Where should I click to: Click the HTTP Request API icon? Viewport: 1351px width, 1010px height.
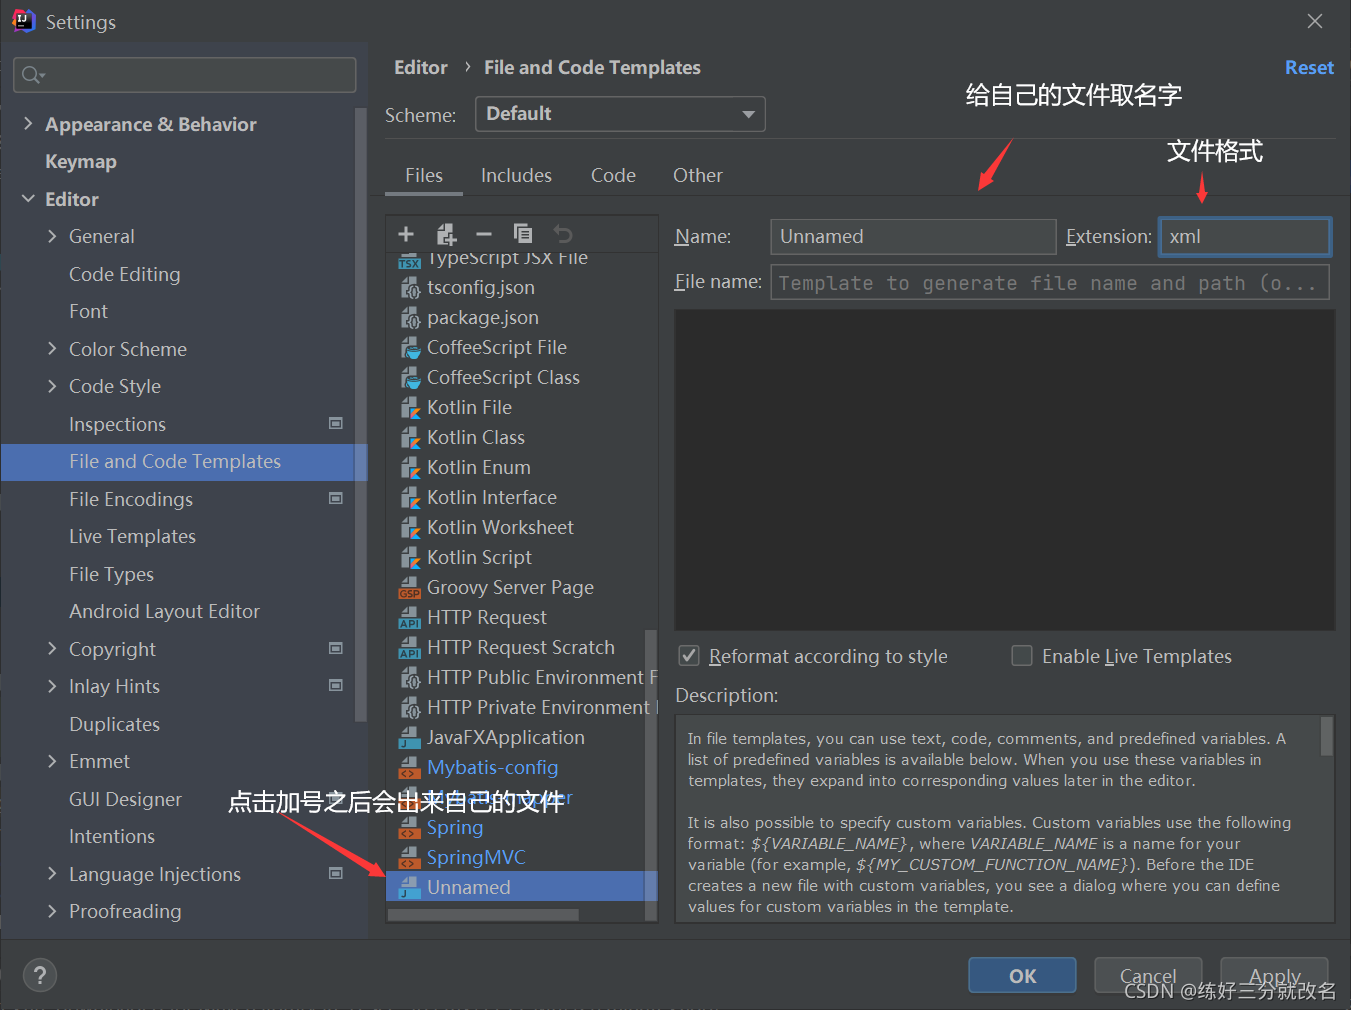pos(410,618)
